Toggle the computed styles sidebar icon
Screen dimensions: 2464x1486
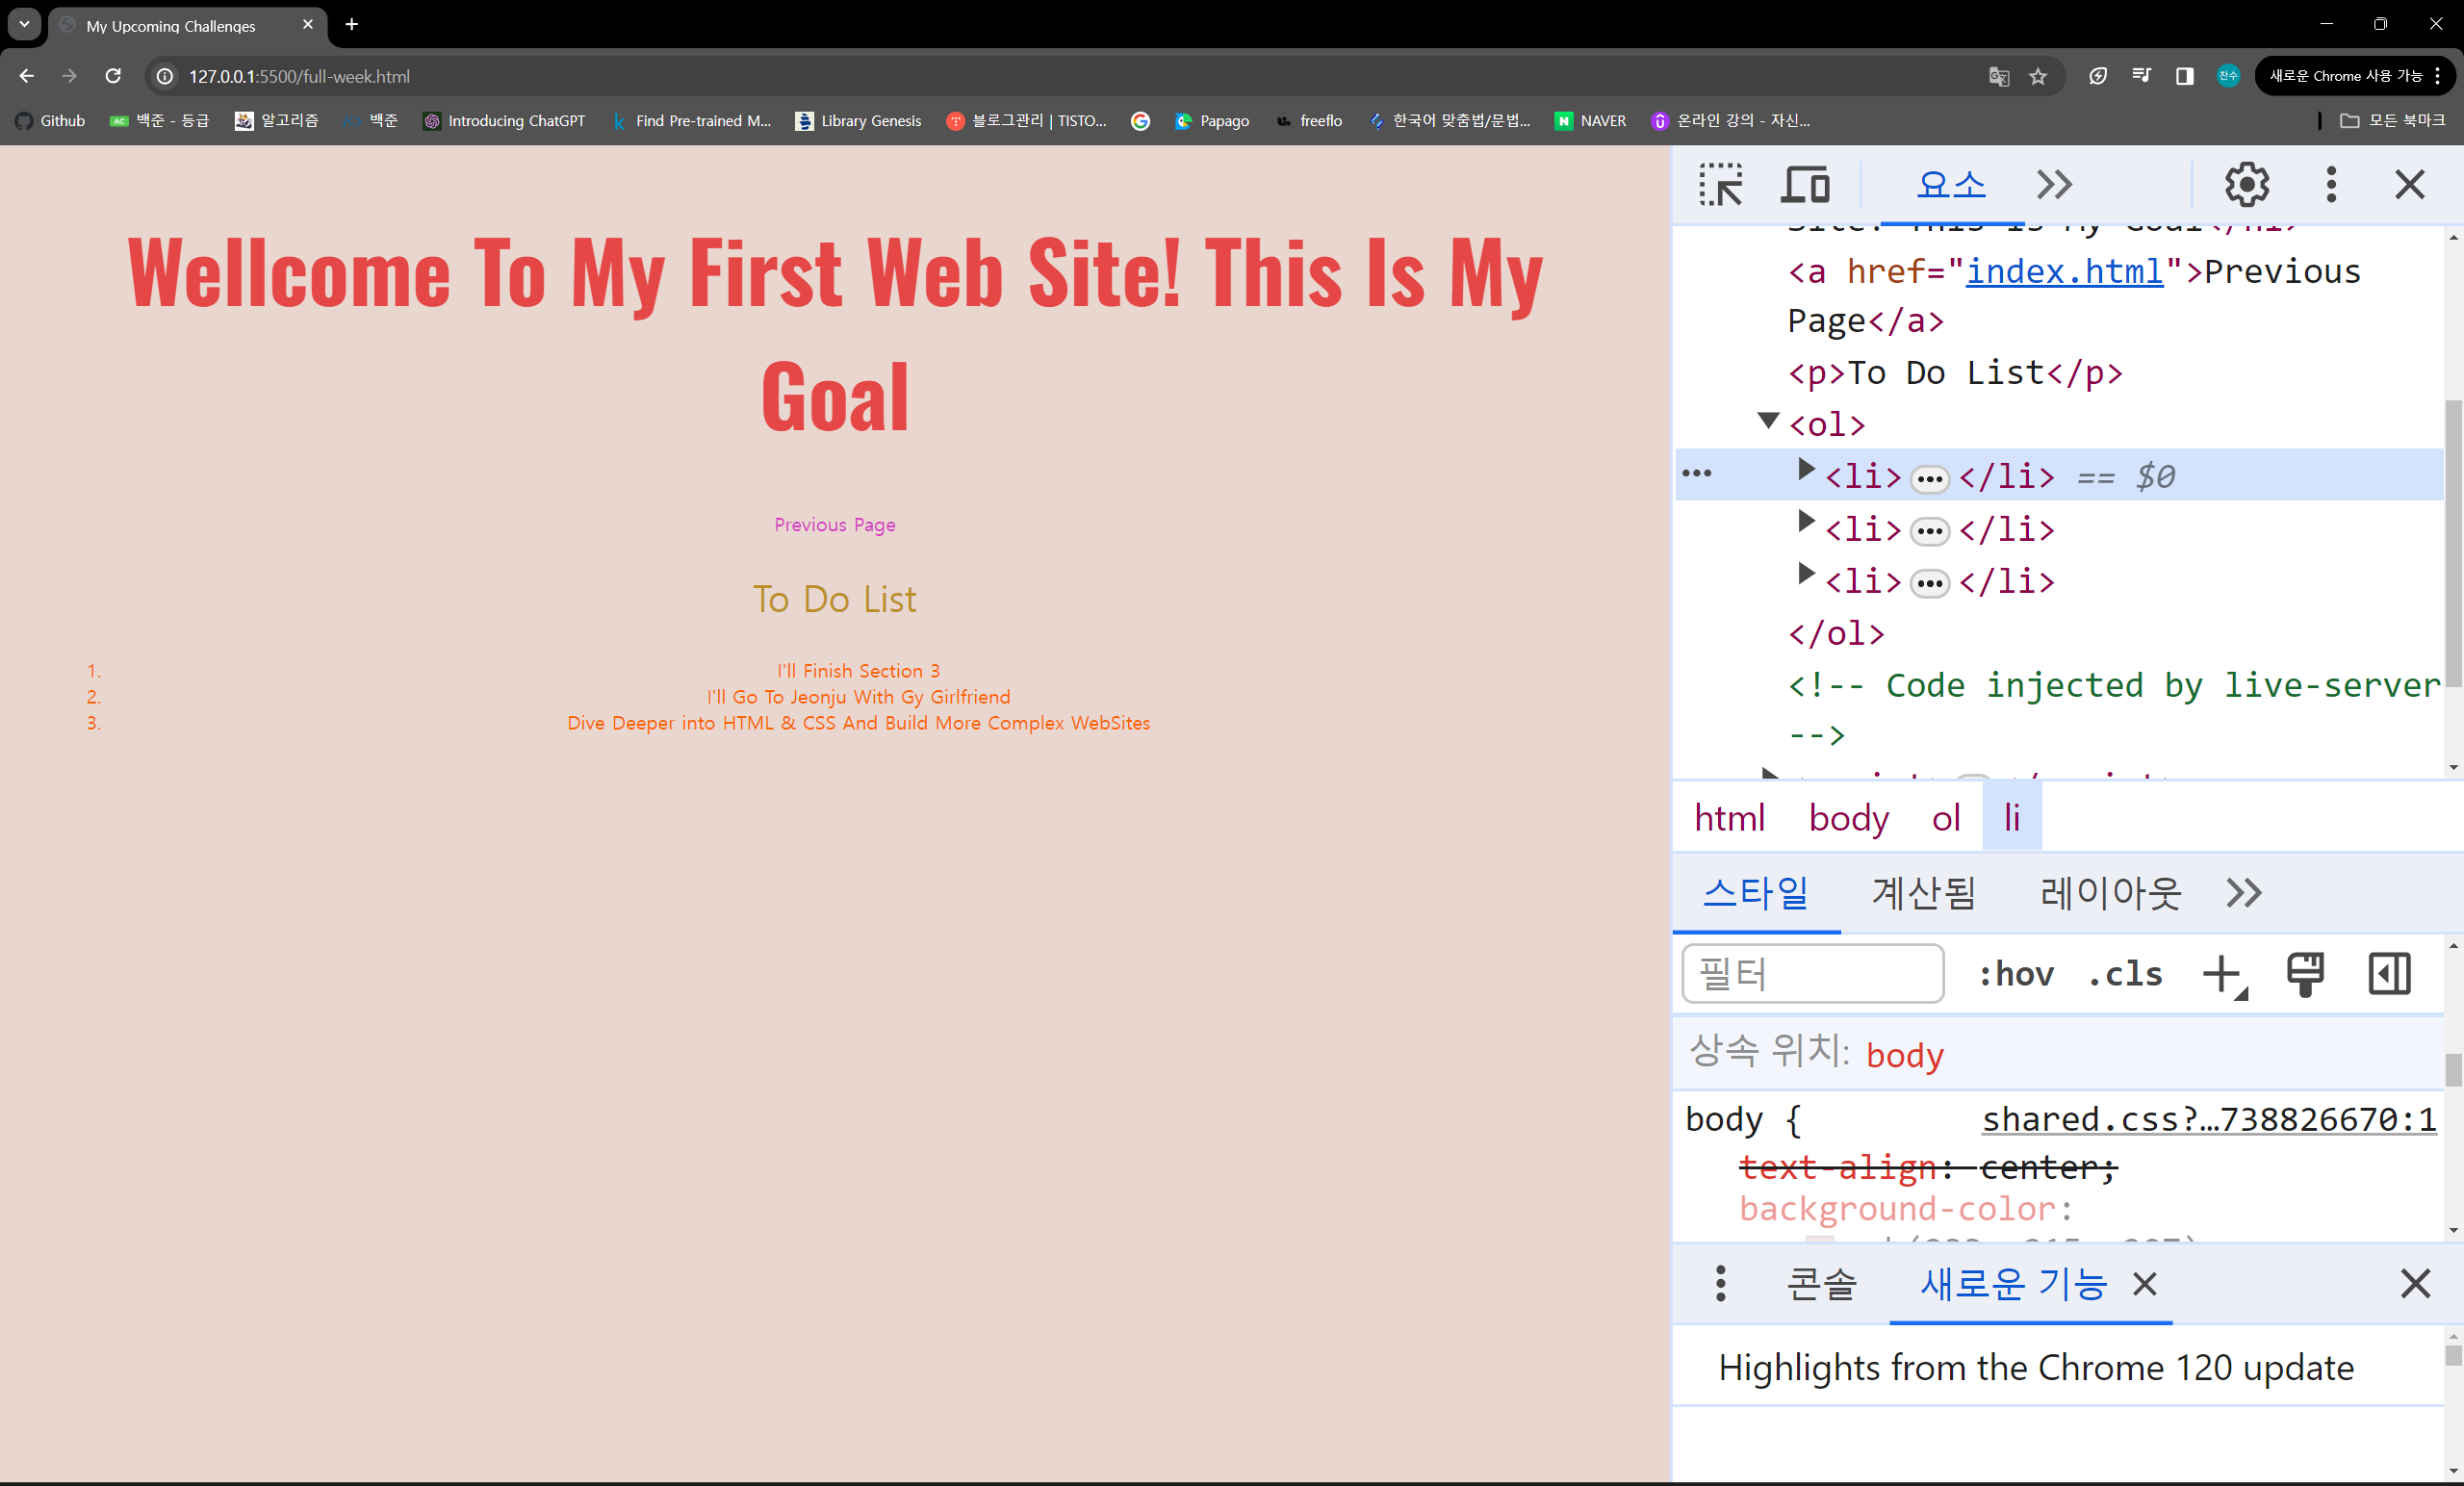click(x=2389, y=974)
